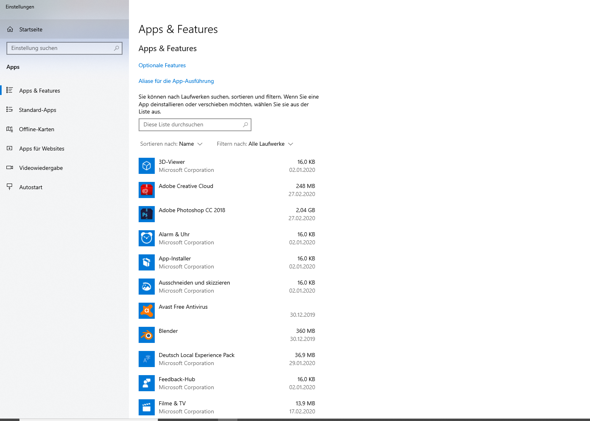Click the Avast Free Antivirus orange icon

(x=146, y=311)
